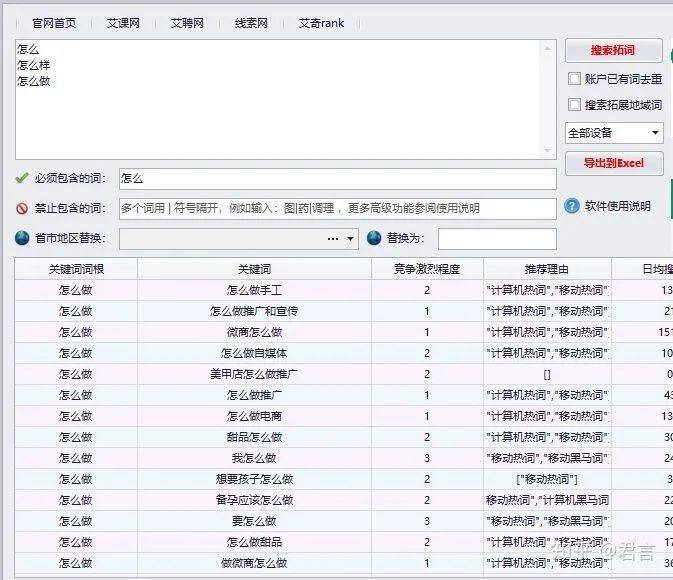Enable the 账户已有词去重 checkbox

pos(574,78)
